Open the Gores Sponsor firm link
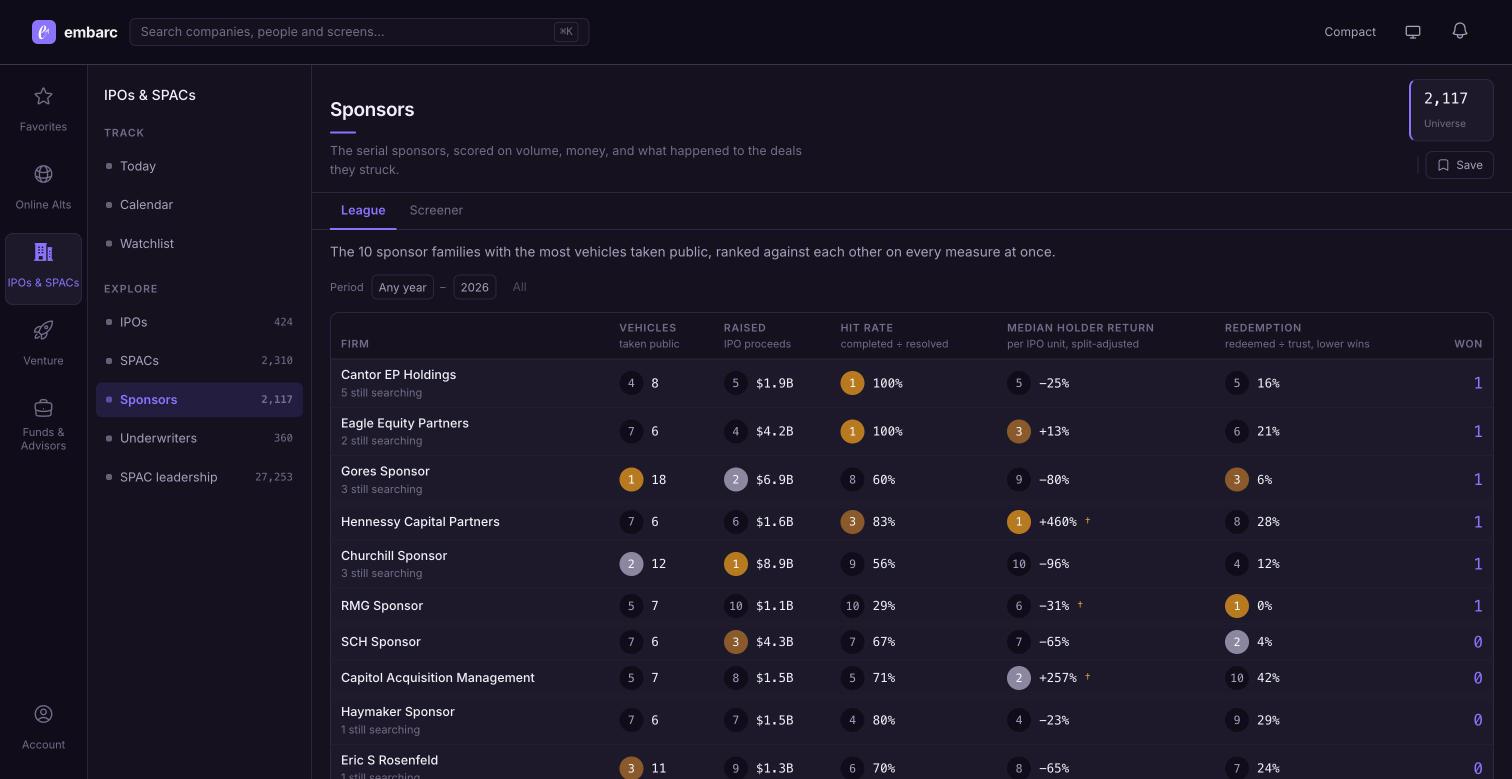The image size is (1512, 779). 385,471
